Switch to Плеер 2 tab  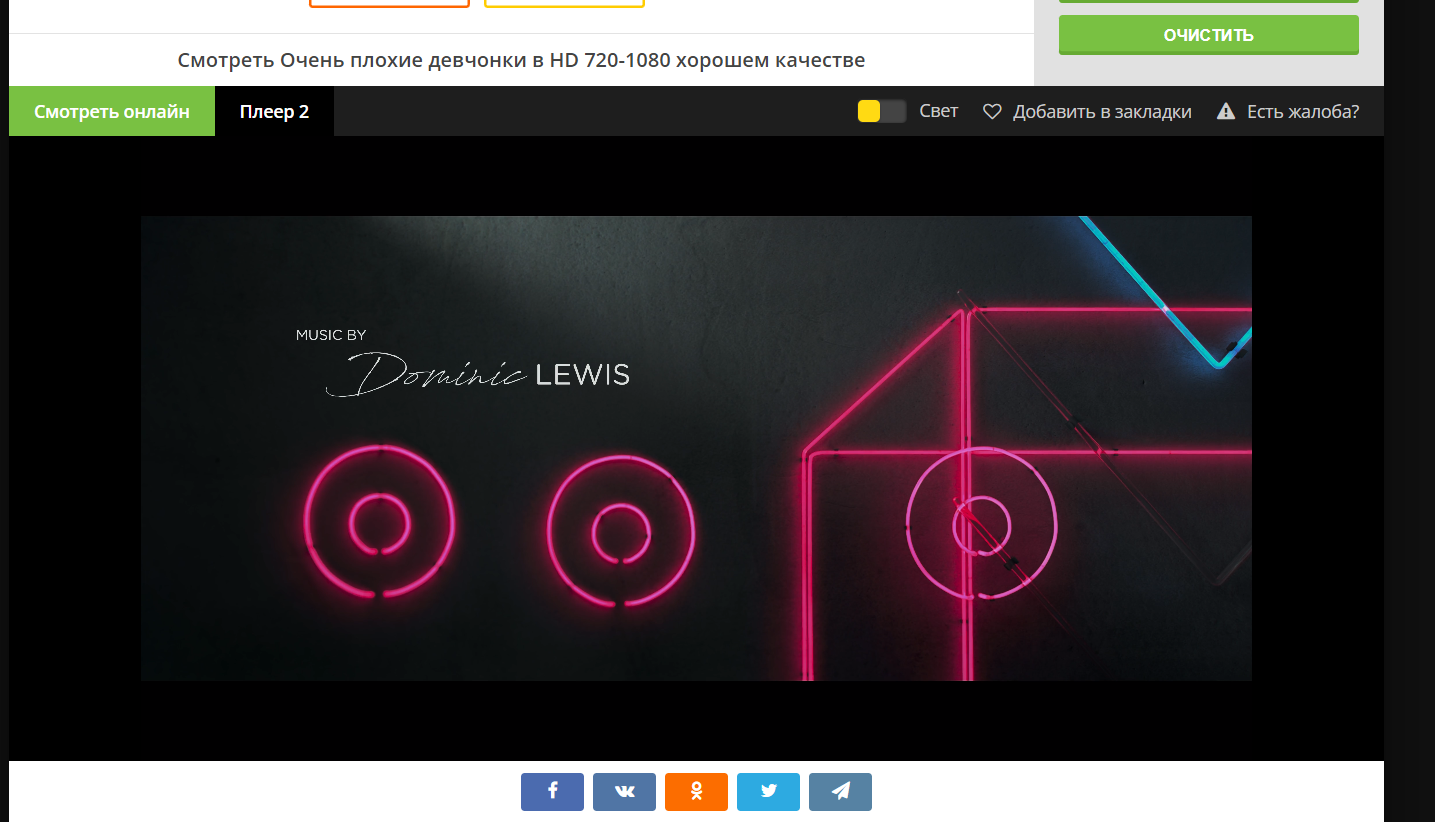click(x=274, y=111)
